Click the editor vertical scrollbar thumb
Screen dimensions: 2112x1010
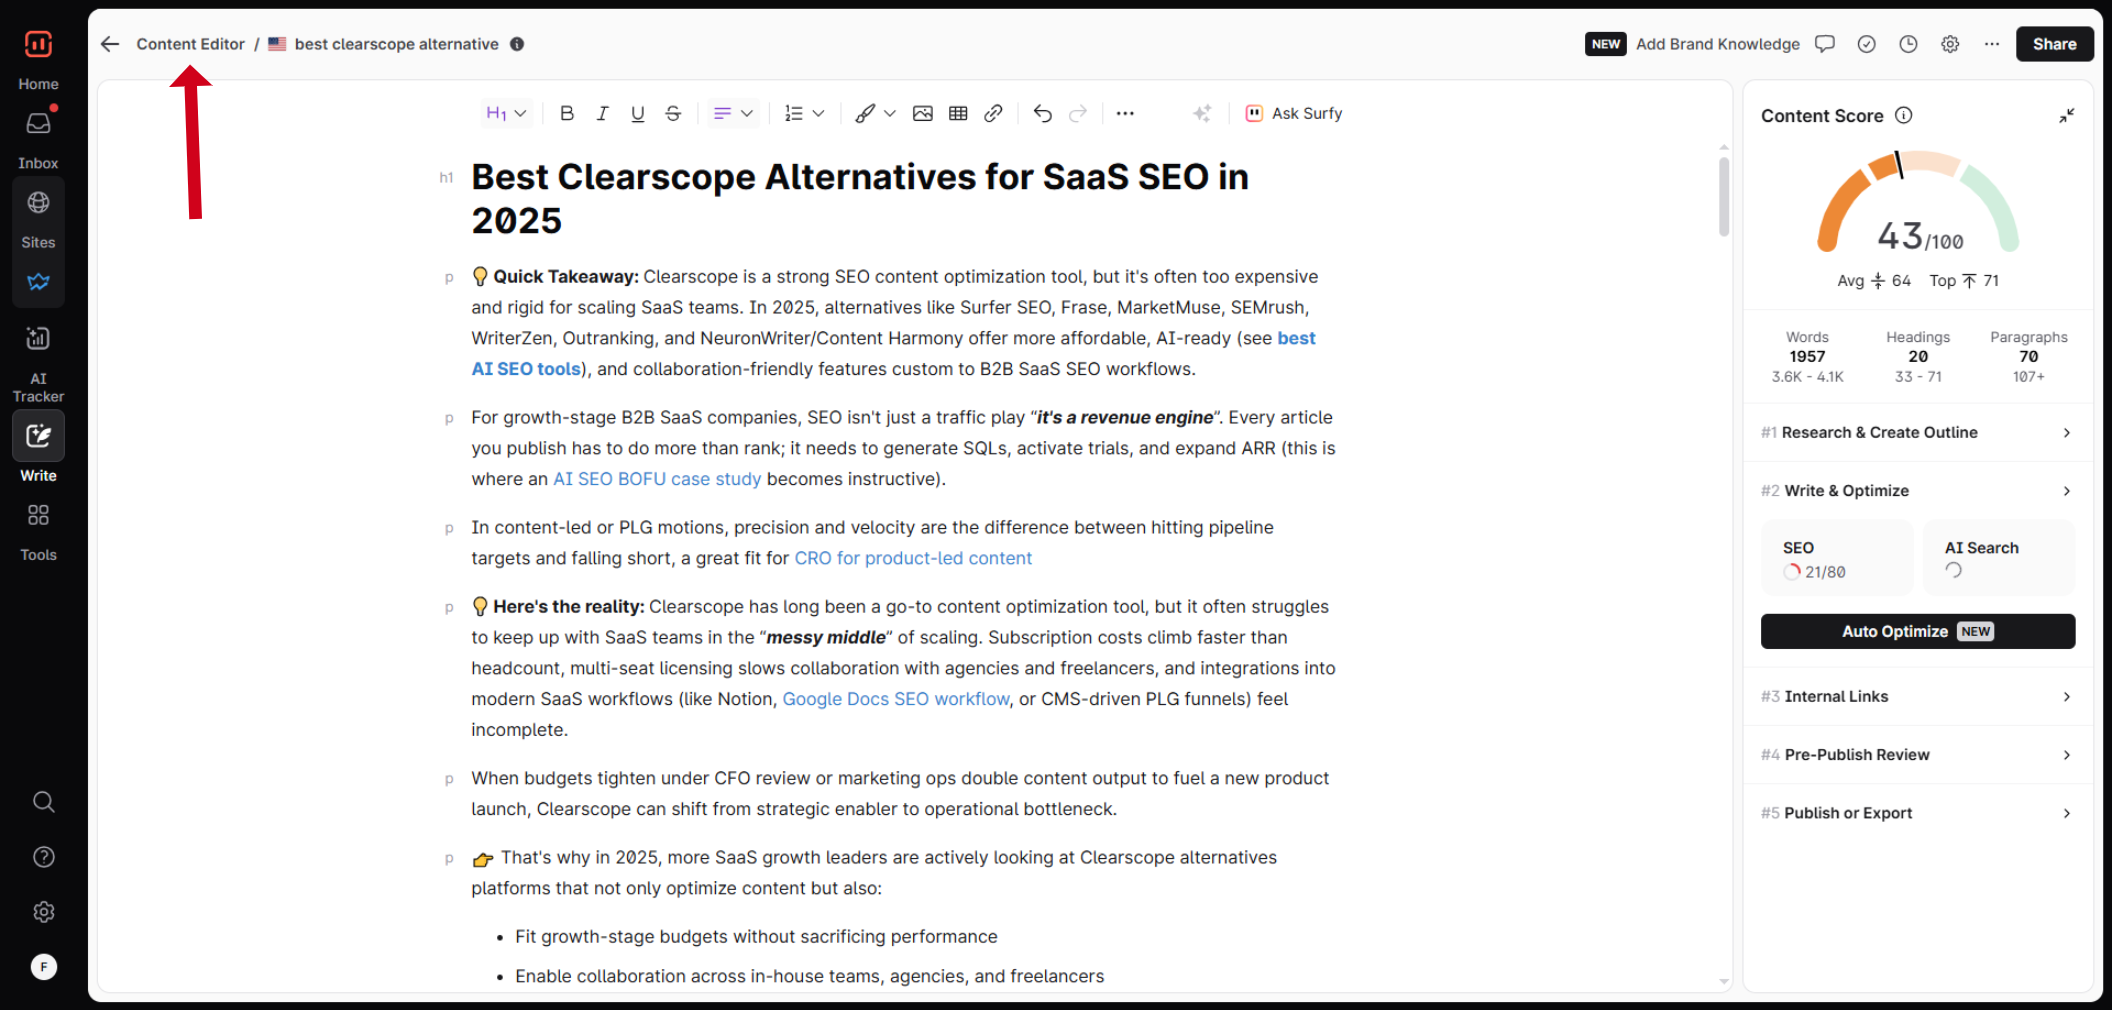(x=1724, y=196)
